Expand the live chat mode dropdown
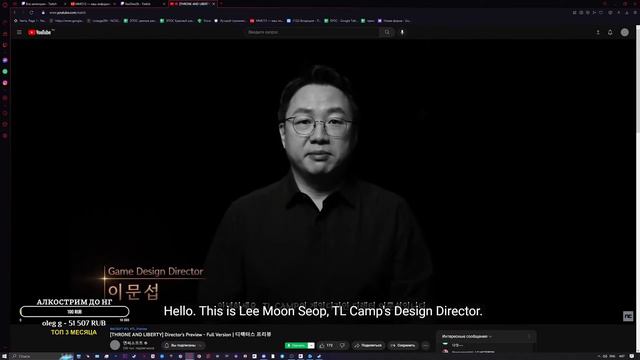Screen dimensions: 640x360 (x=467, y=337)
